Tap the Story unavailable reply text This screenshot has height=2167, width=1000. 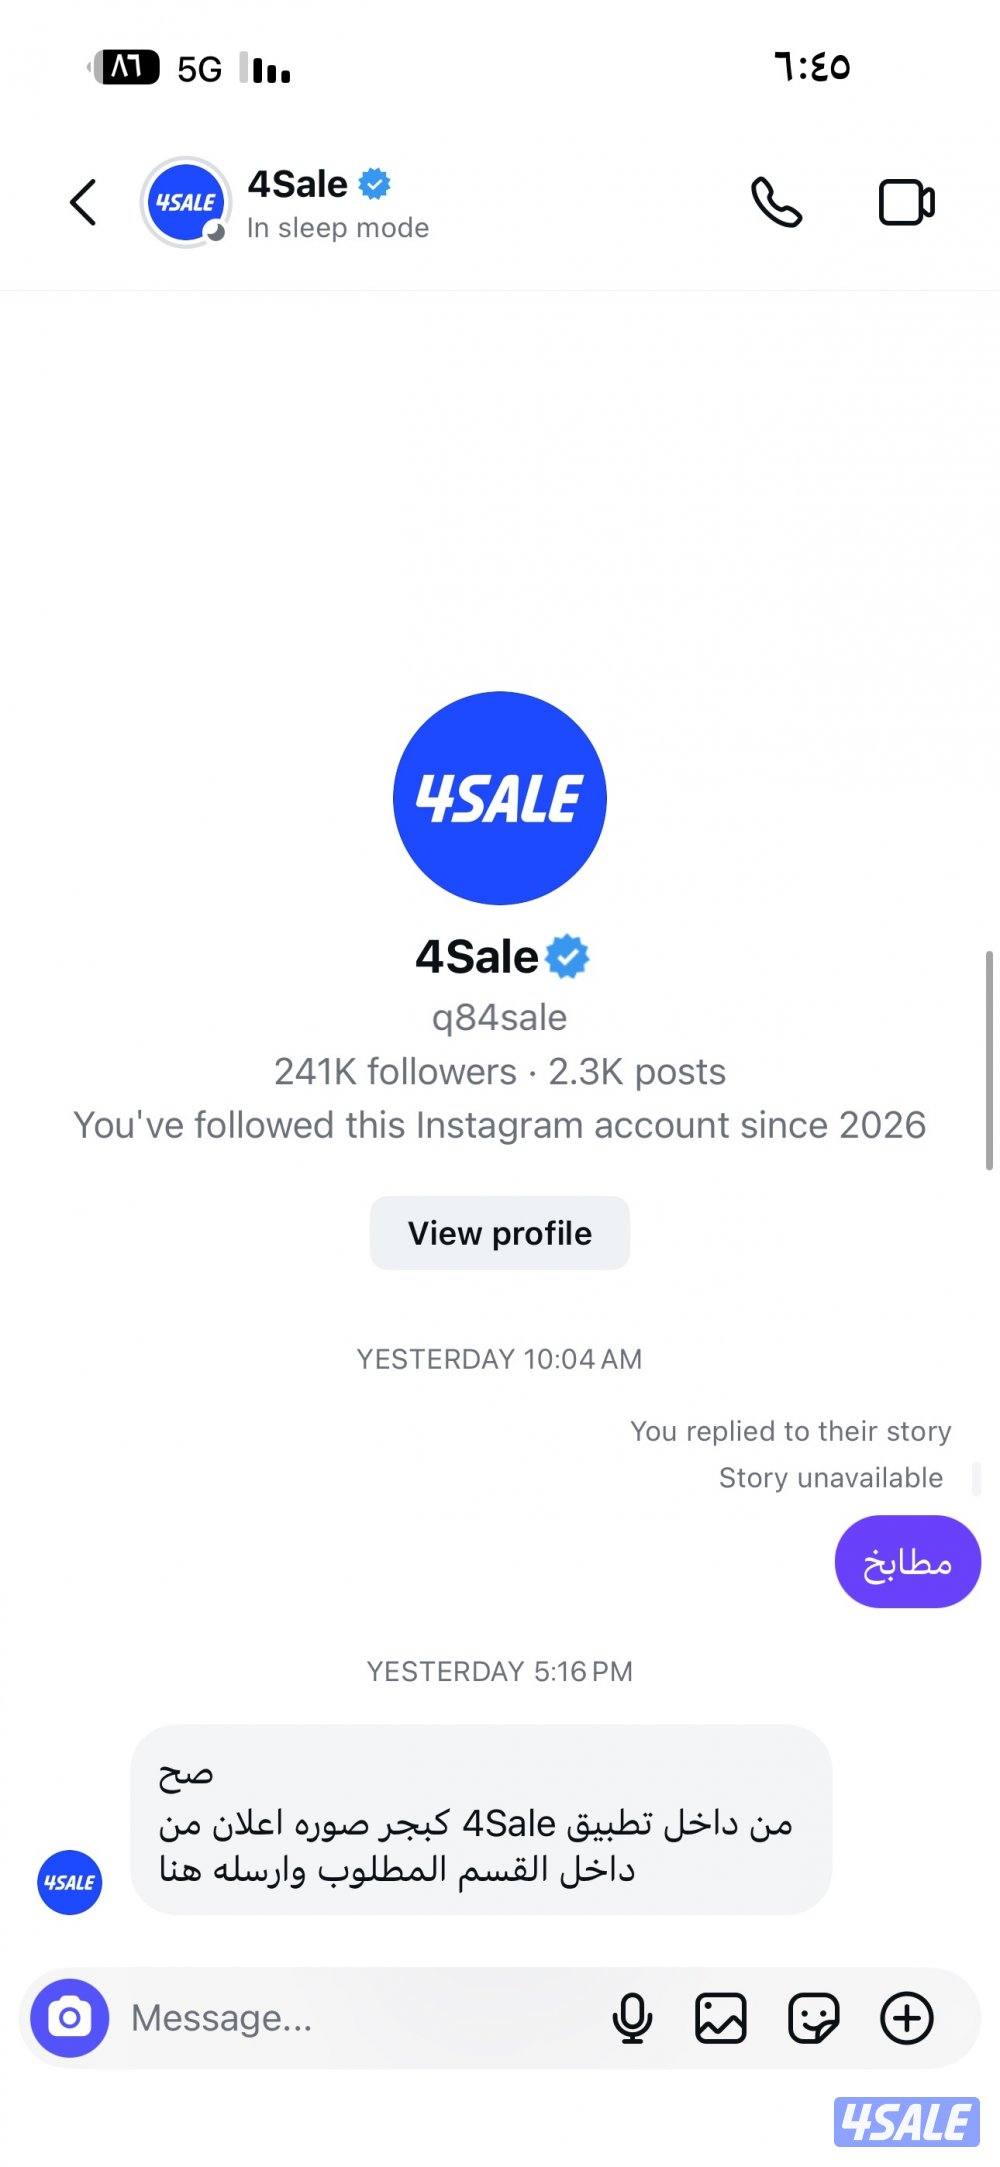pyautogui.click(x=830, y=1477)
